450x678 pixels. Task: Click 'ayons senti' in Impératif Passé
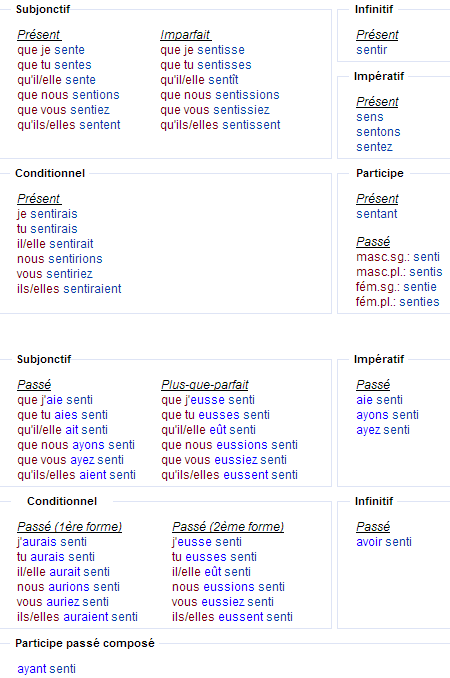click(x=387, y=415)
